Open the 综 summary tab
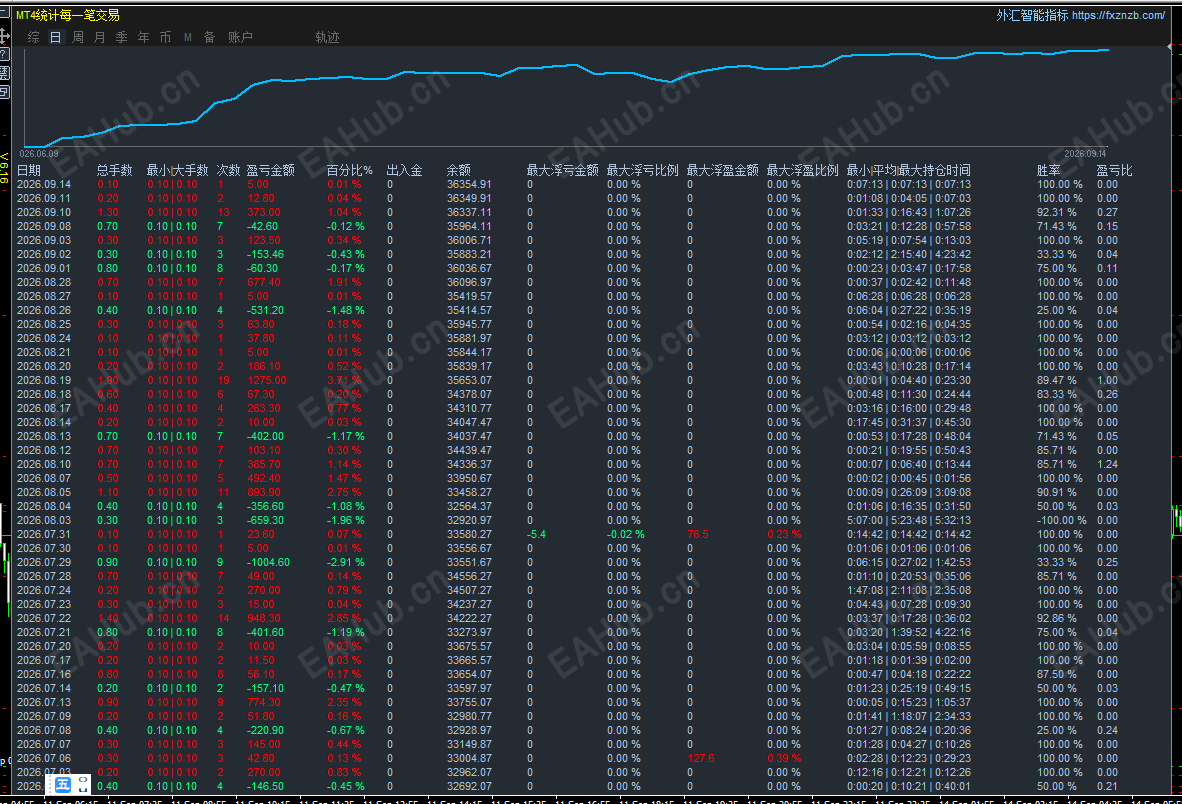1182x804 pixels. pos(33,37)
